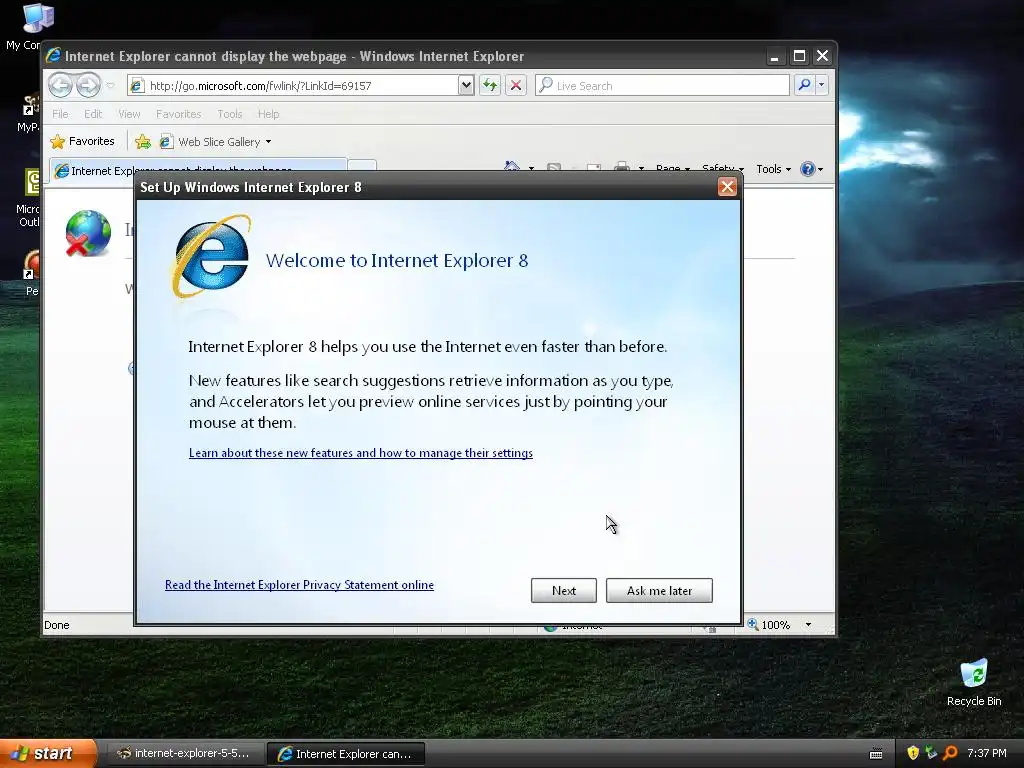
Task: Minimize the Internet Explorer window
Action: pyautogui.click(x=775, y=57)
